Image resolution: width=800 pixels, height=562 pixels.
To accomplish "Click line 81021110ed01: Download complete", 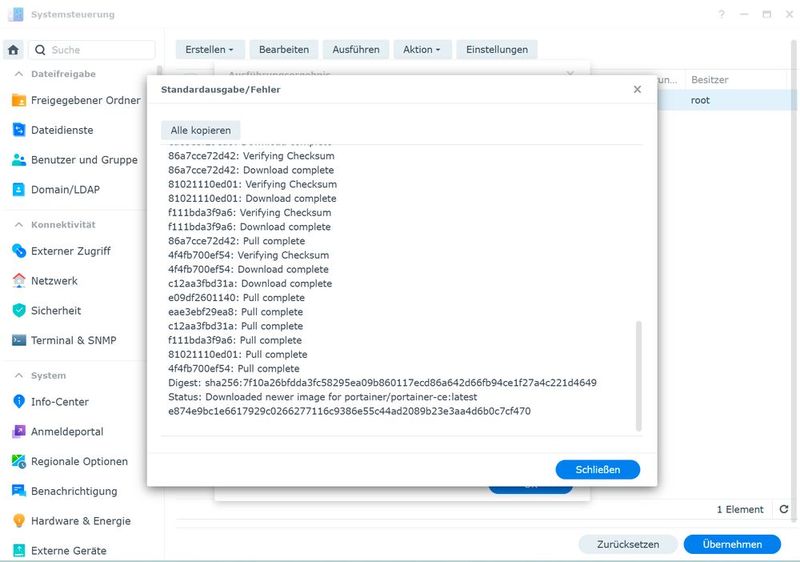I will pyautogui.click(x=252, y=198).
